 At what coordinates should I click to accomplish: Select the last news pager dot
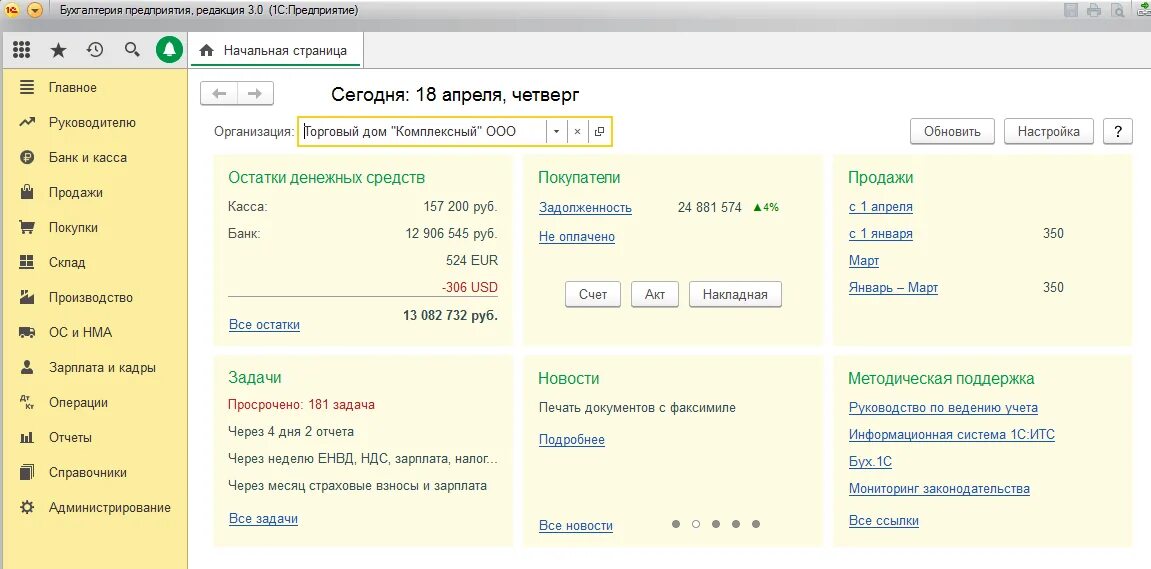[756, 524]
